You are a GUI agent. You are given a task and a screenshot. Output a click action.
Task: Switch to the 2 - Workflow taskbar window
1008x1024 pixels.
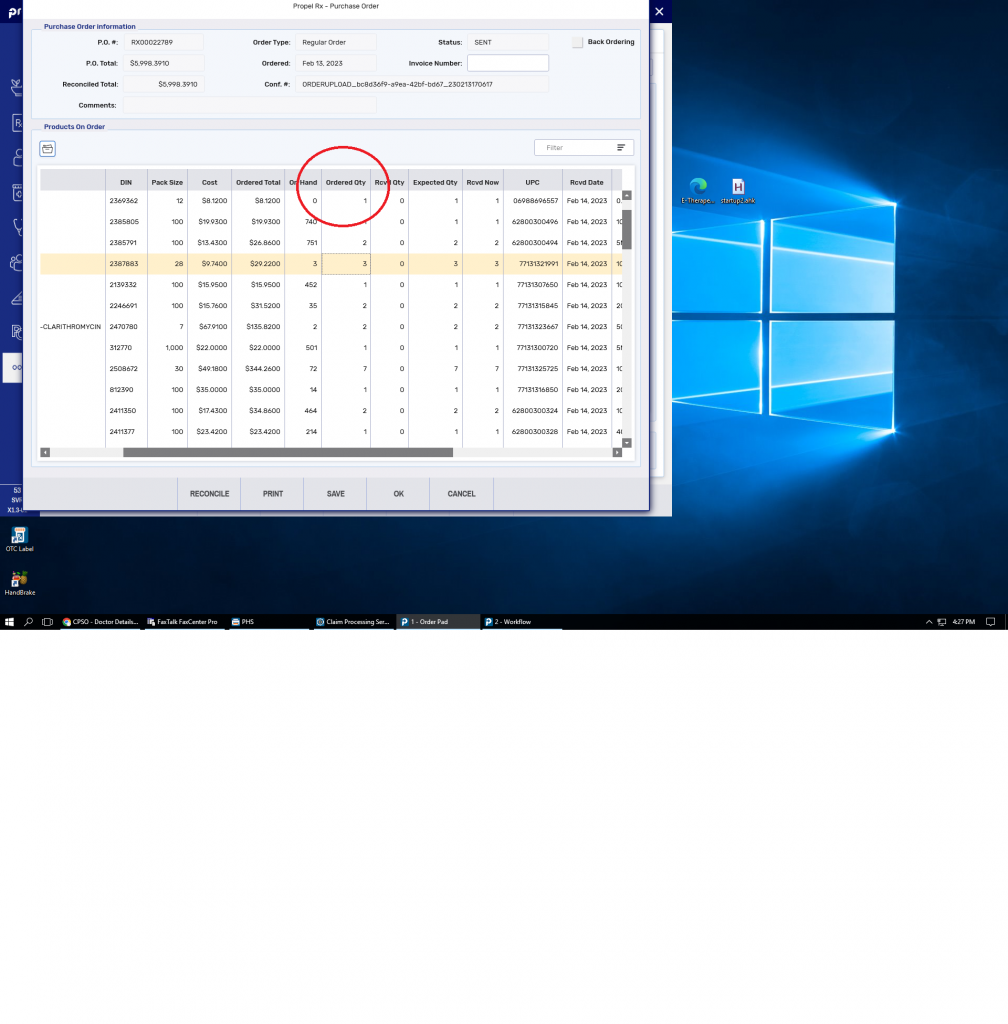pos(521,622)
